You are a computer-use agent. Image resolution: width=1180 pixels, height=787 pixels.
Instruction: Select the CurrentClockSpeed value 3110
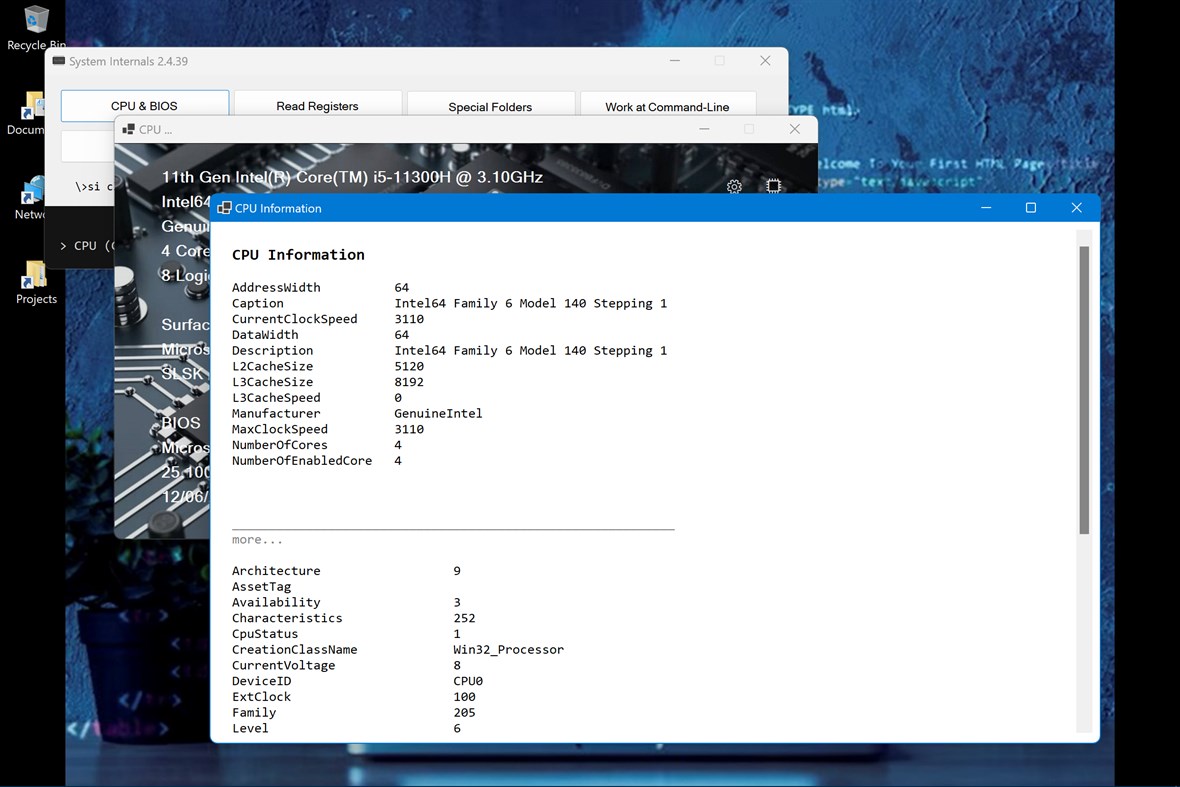(x=409, y=319)
